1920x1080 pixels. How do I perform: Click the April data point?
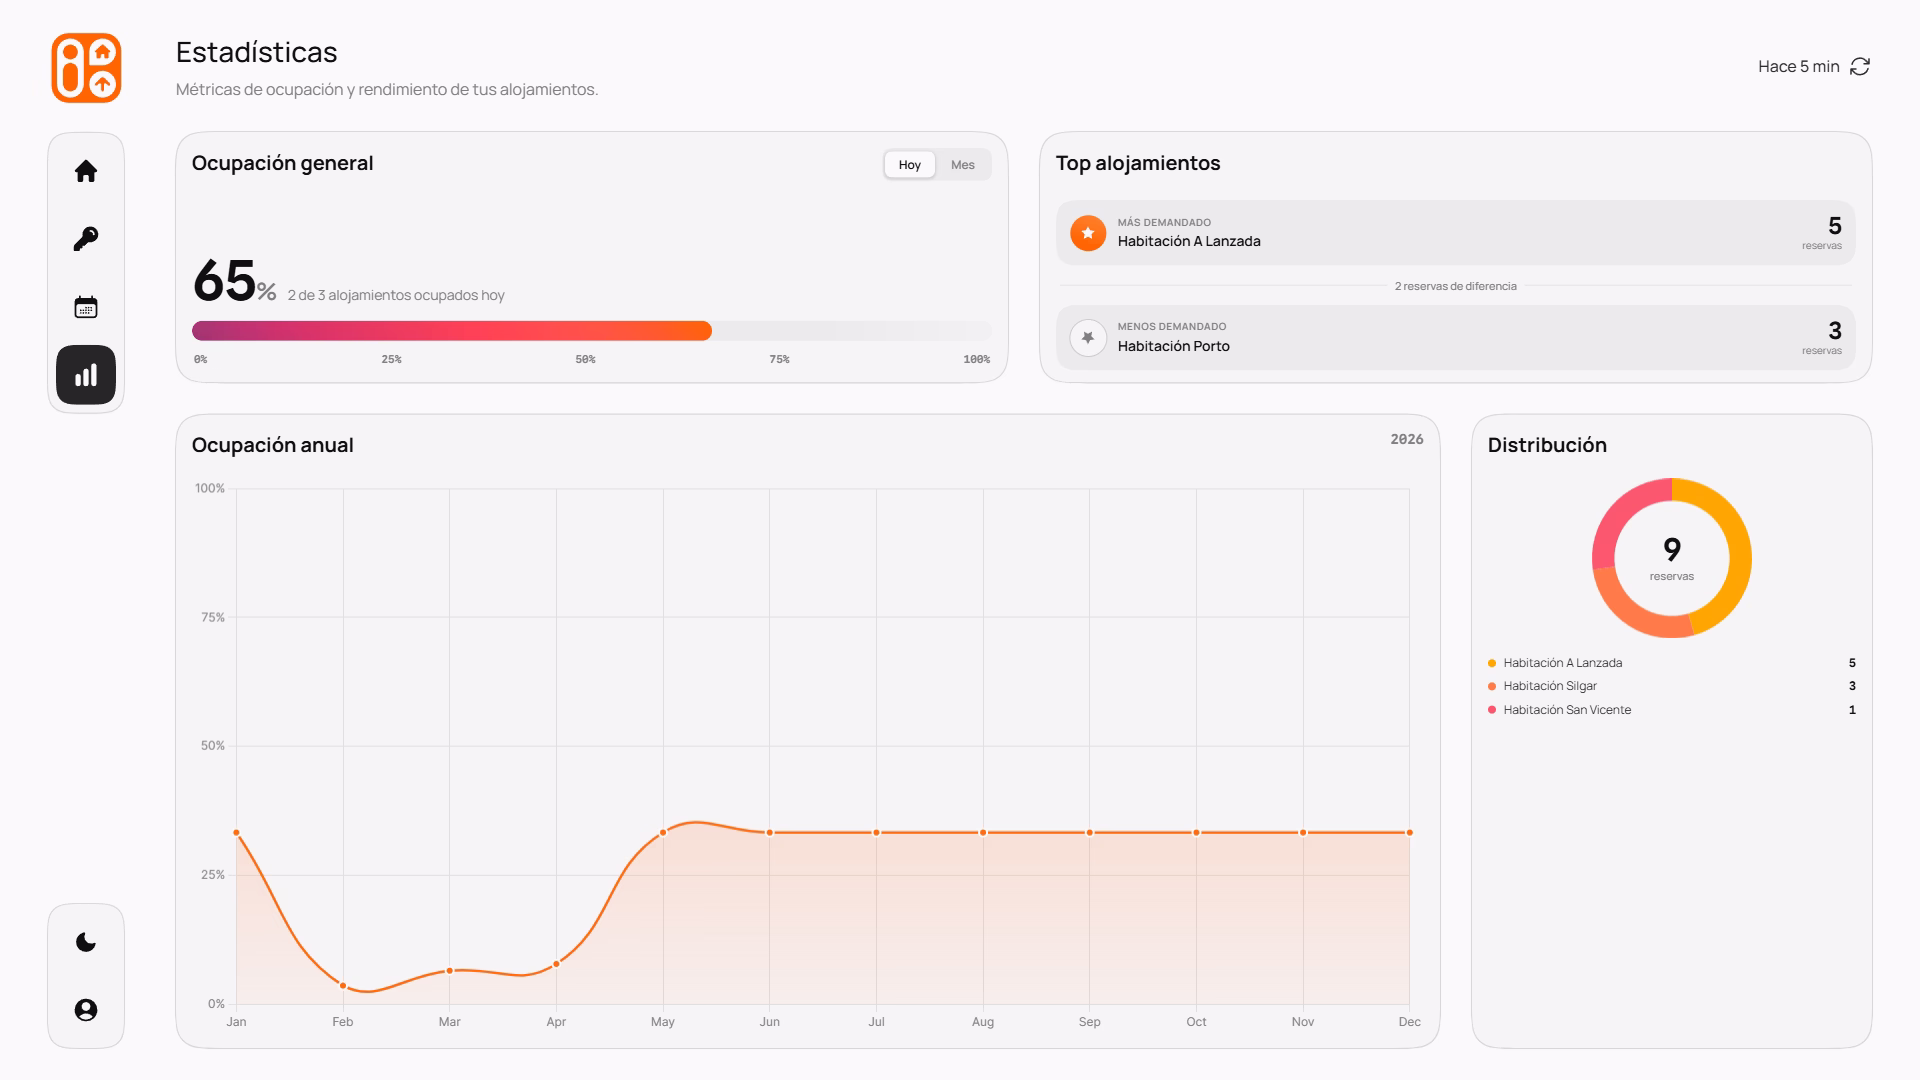(556, 964)
